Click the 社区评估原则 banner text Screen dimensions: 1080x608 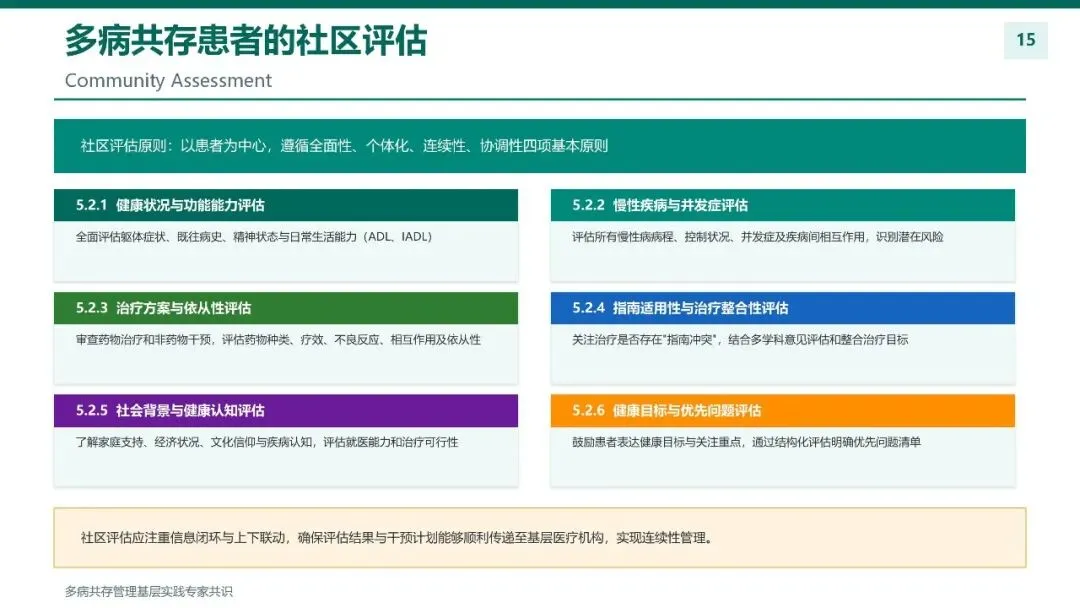344,145
